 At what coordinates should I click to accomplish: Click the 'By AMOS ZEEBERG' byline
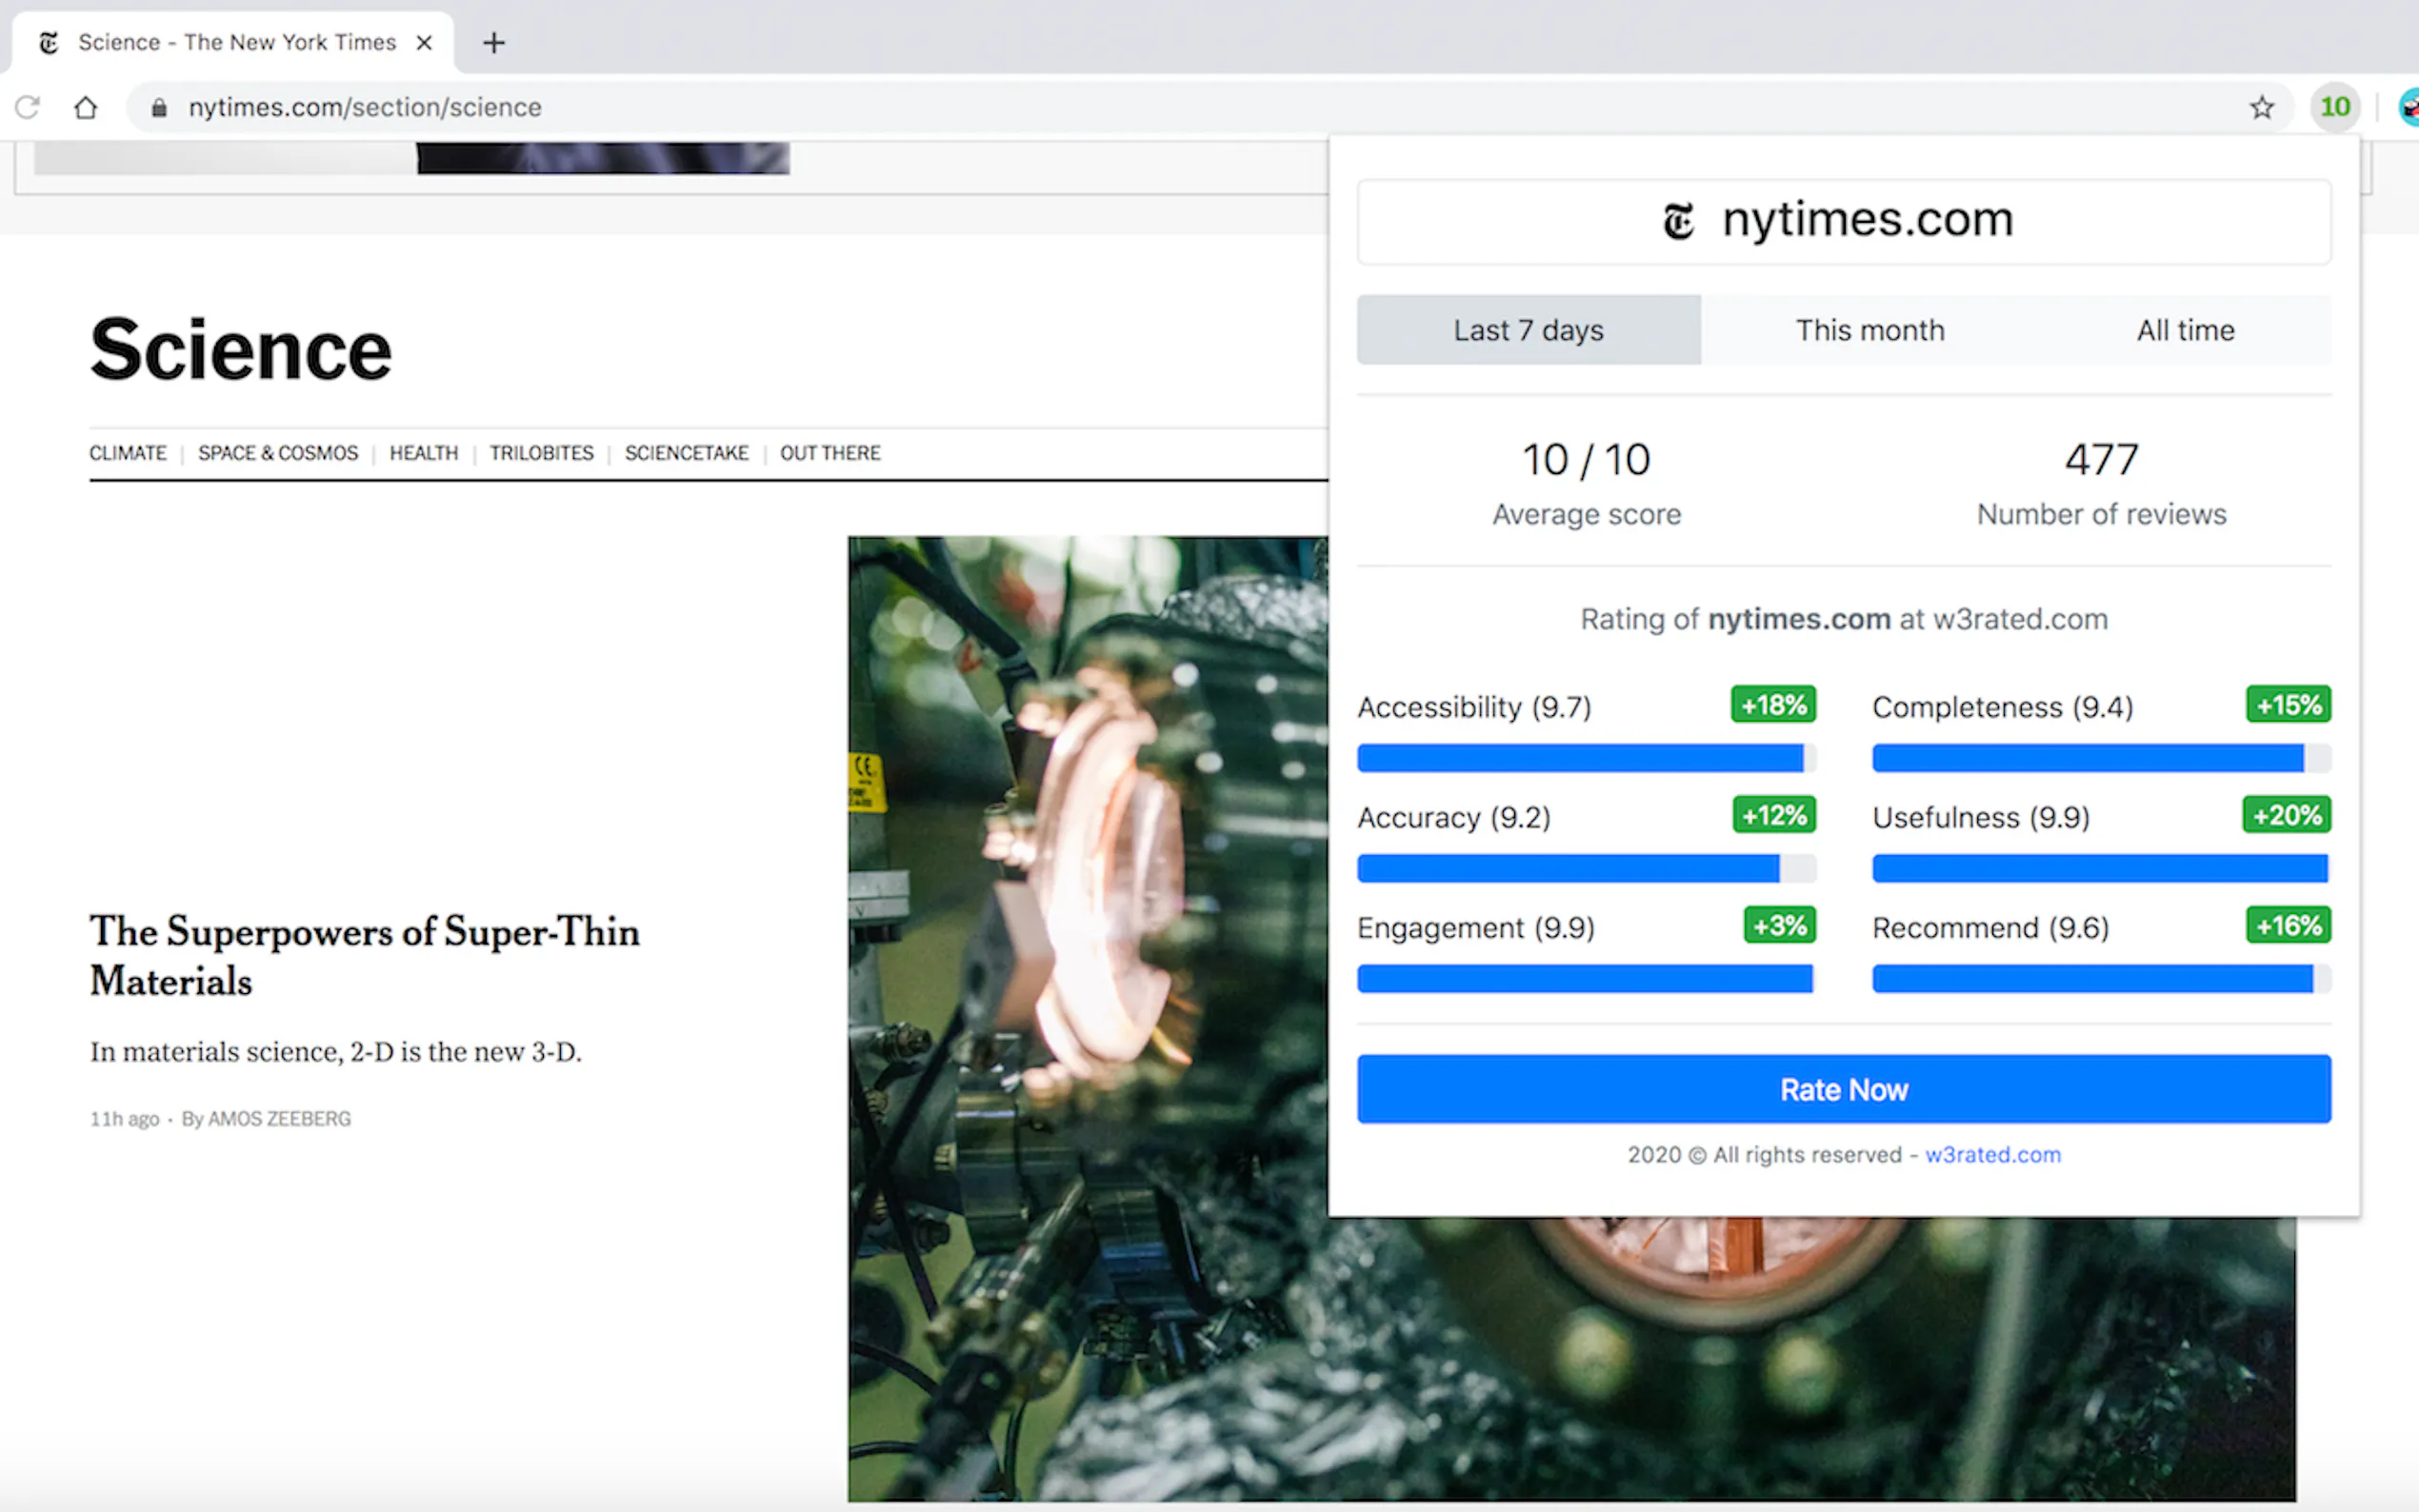[266, 1119]
